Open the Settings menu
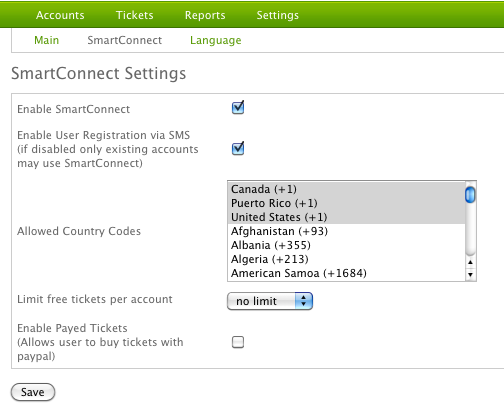 pos(278,15)
